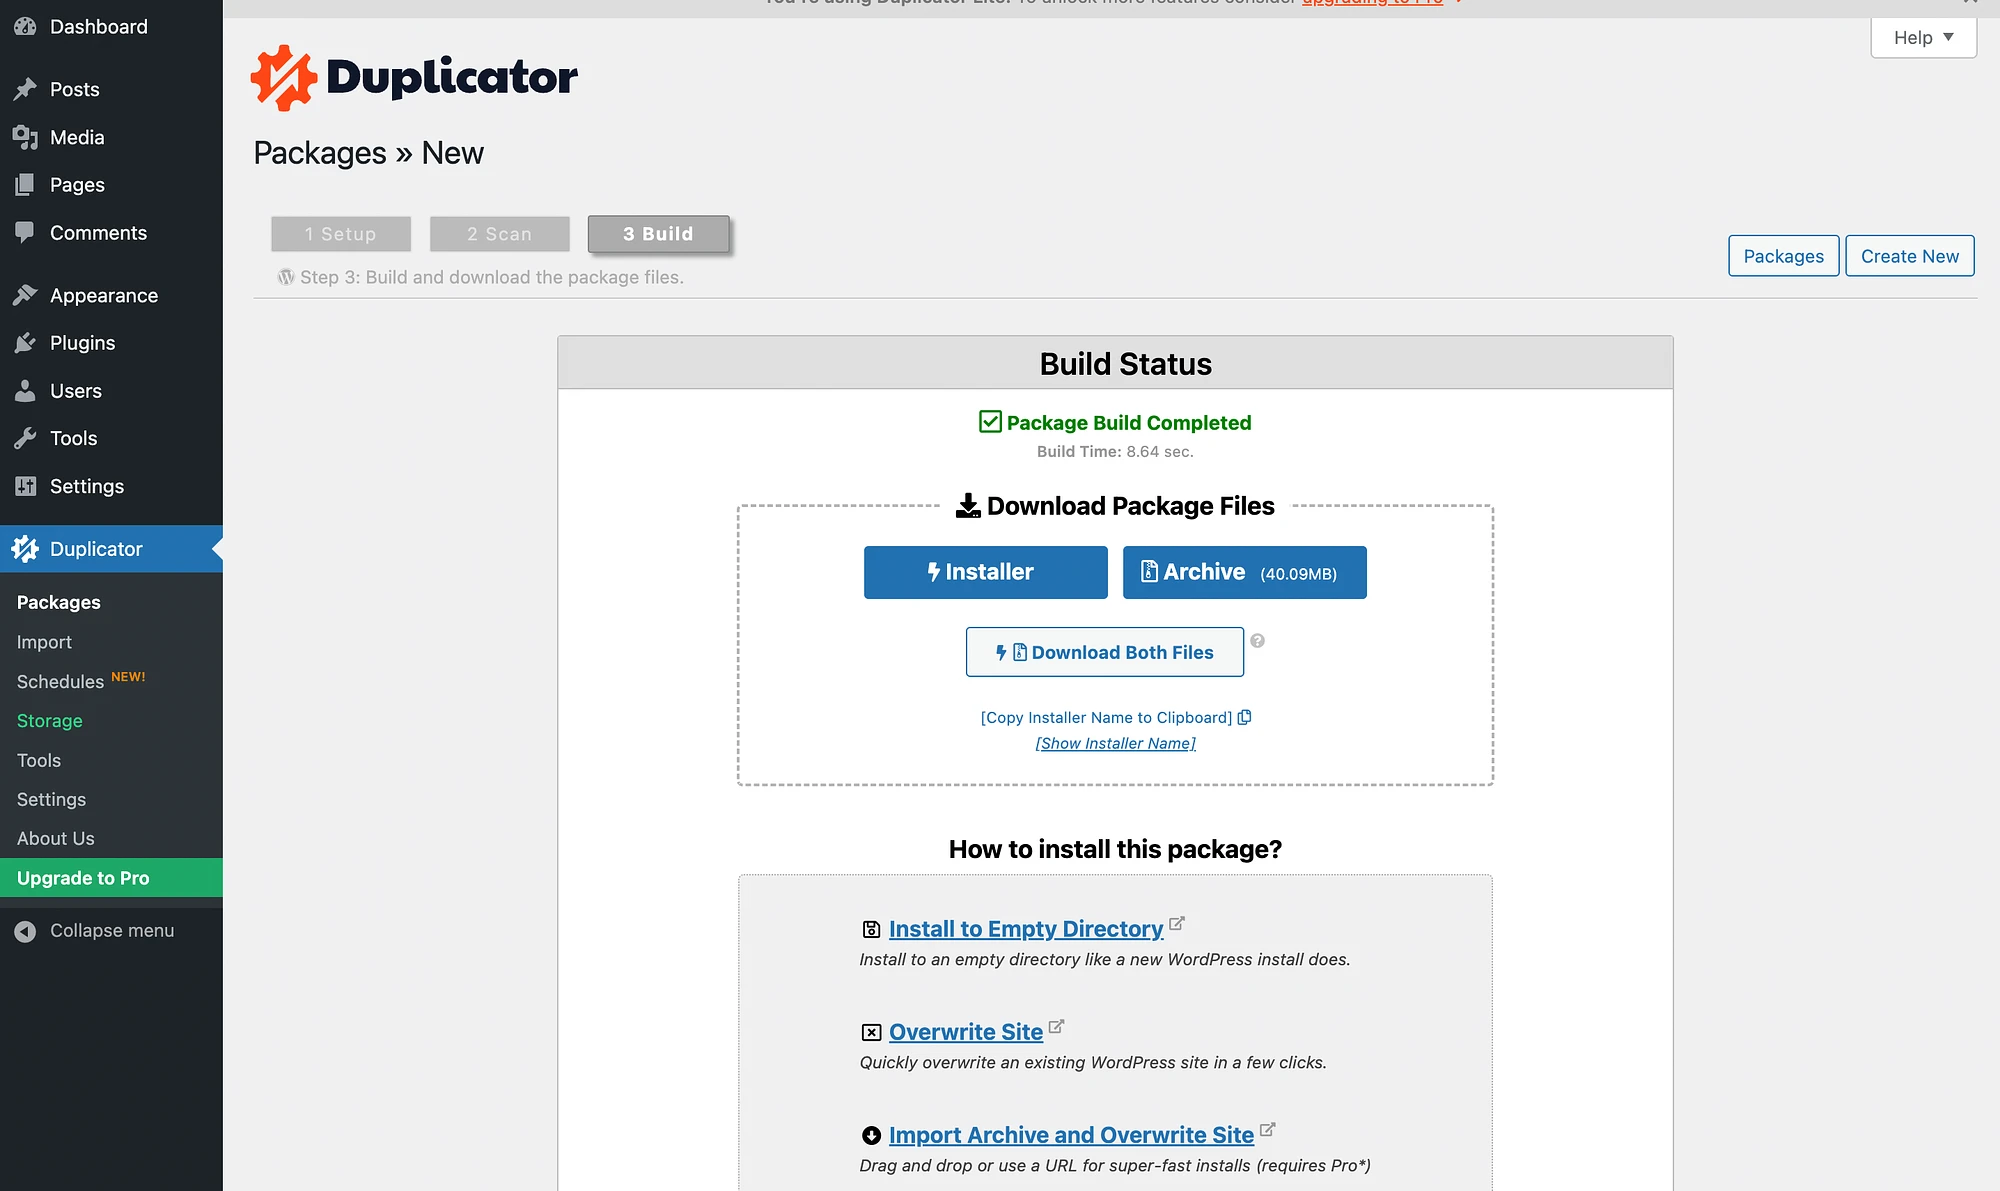Select the 1 Setup step indicator
This screenshot has height=1191, width=2000.
point(340,234)
